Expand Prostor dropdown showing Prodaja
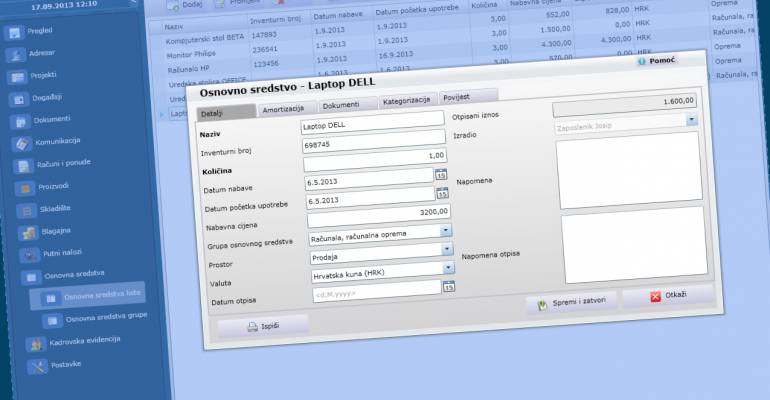 pyautogui.click(x=447, y=249)
